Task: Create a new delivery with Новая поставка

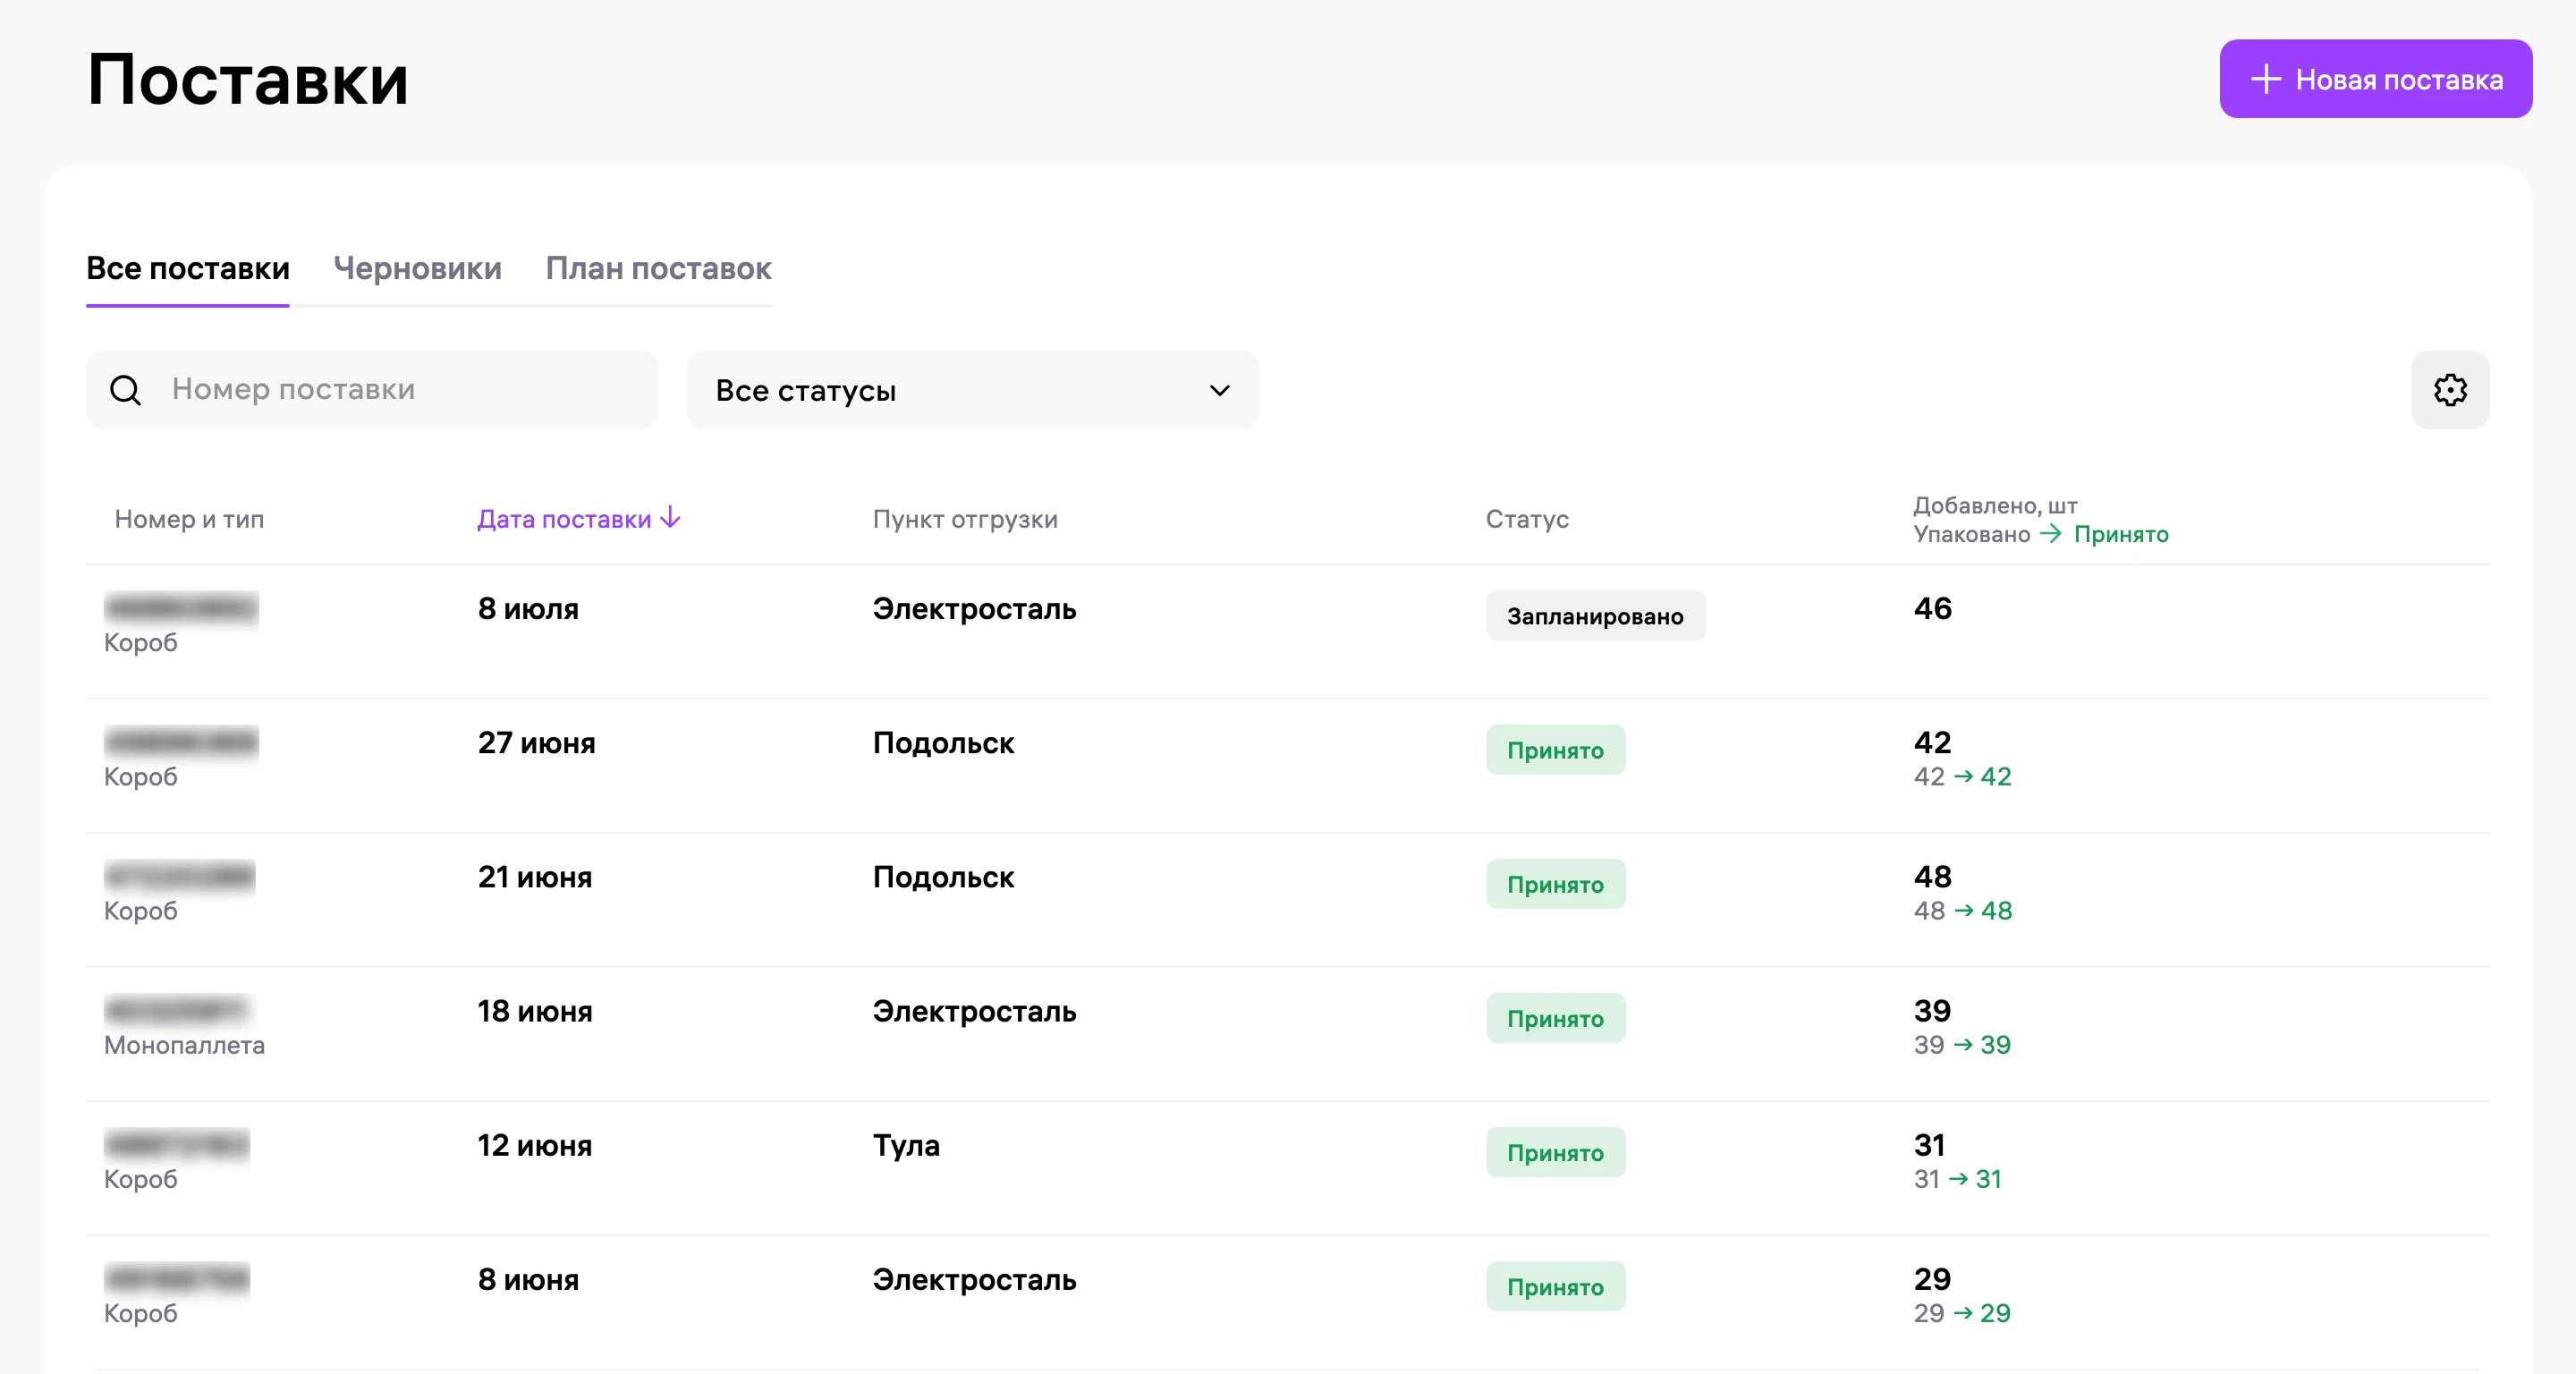Action: click(x=2375, y=79)
